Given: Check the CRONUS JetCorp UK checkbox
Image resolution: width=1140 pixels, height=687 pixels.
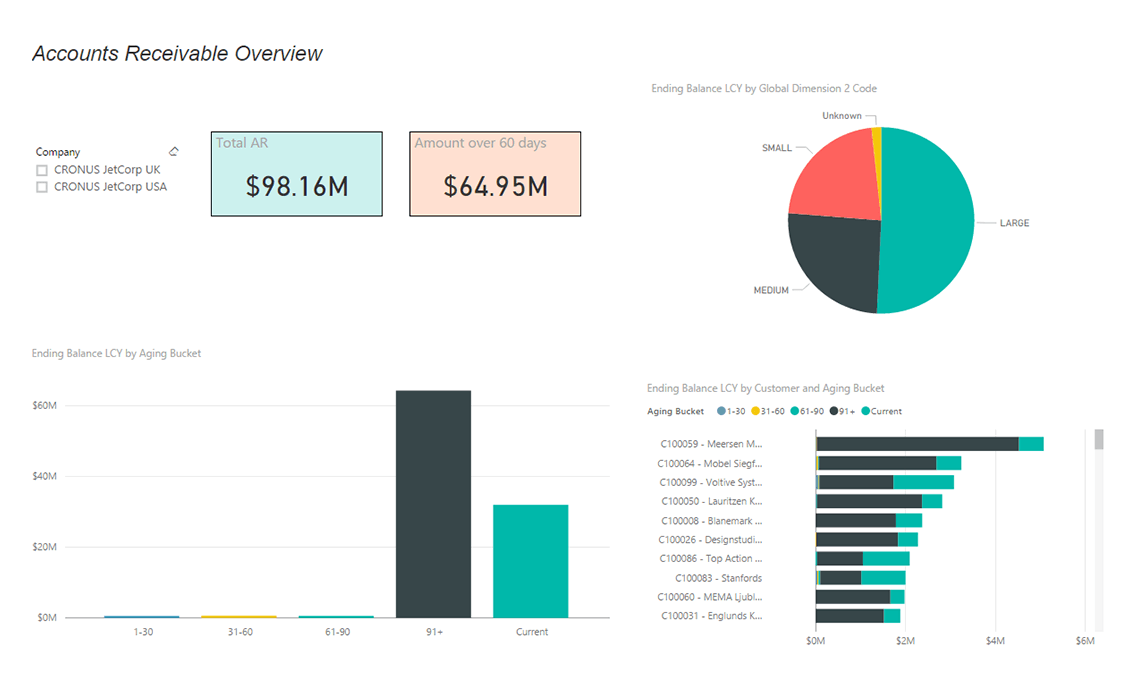Looking at the screenshot, I should (42, 170).
